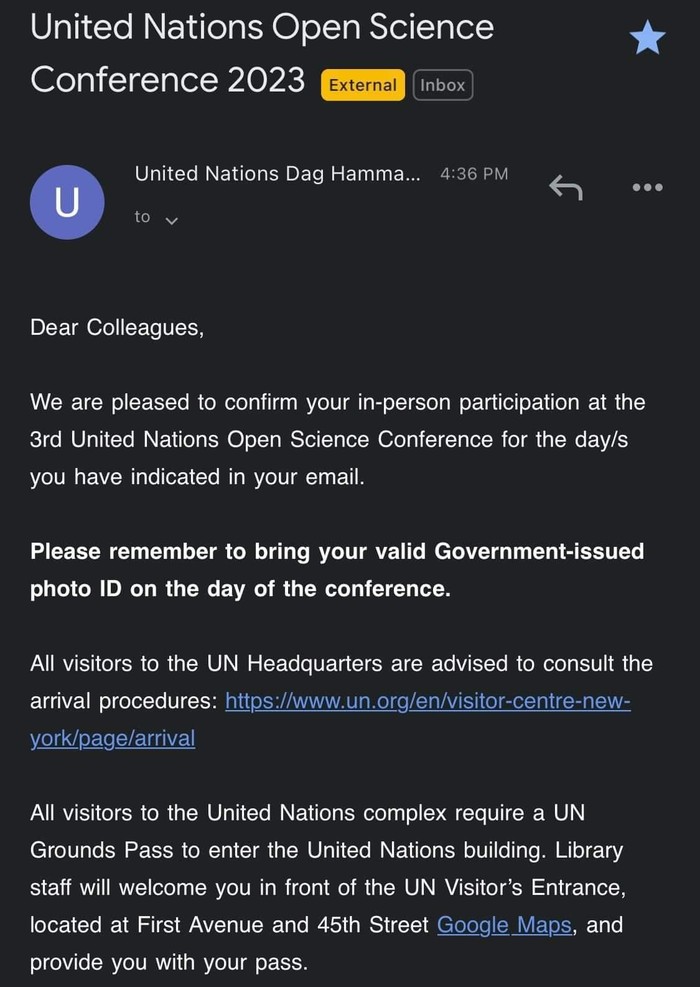Unstar this conference email
Viewport: 700px width, 987px height.
pyautogui.click(x=647, y=40)
